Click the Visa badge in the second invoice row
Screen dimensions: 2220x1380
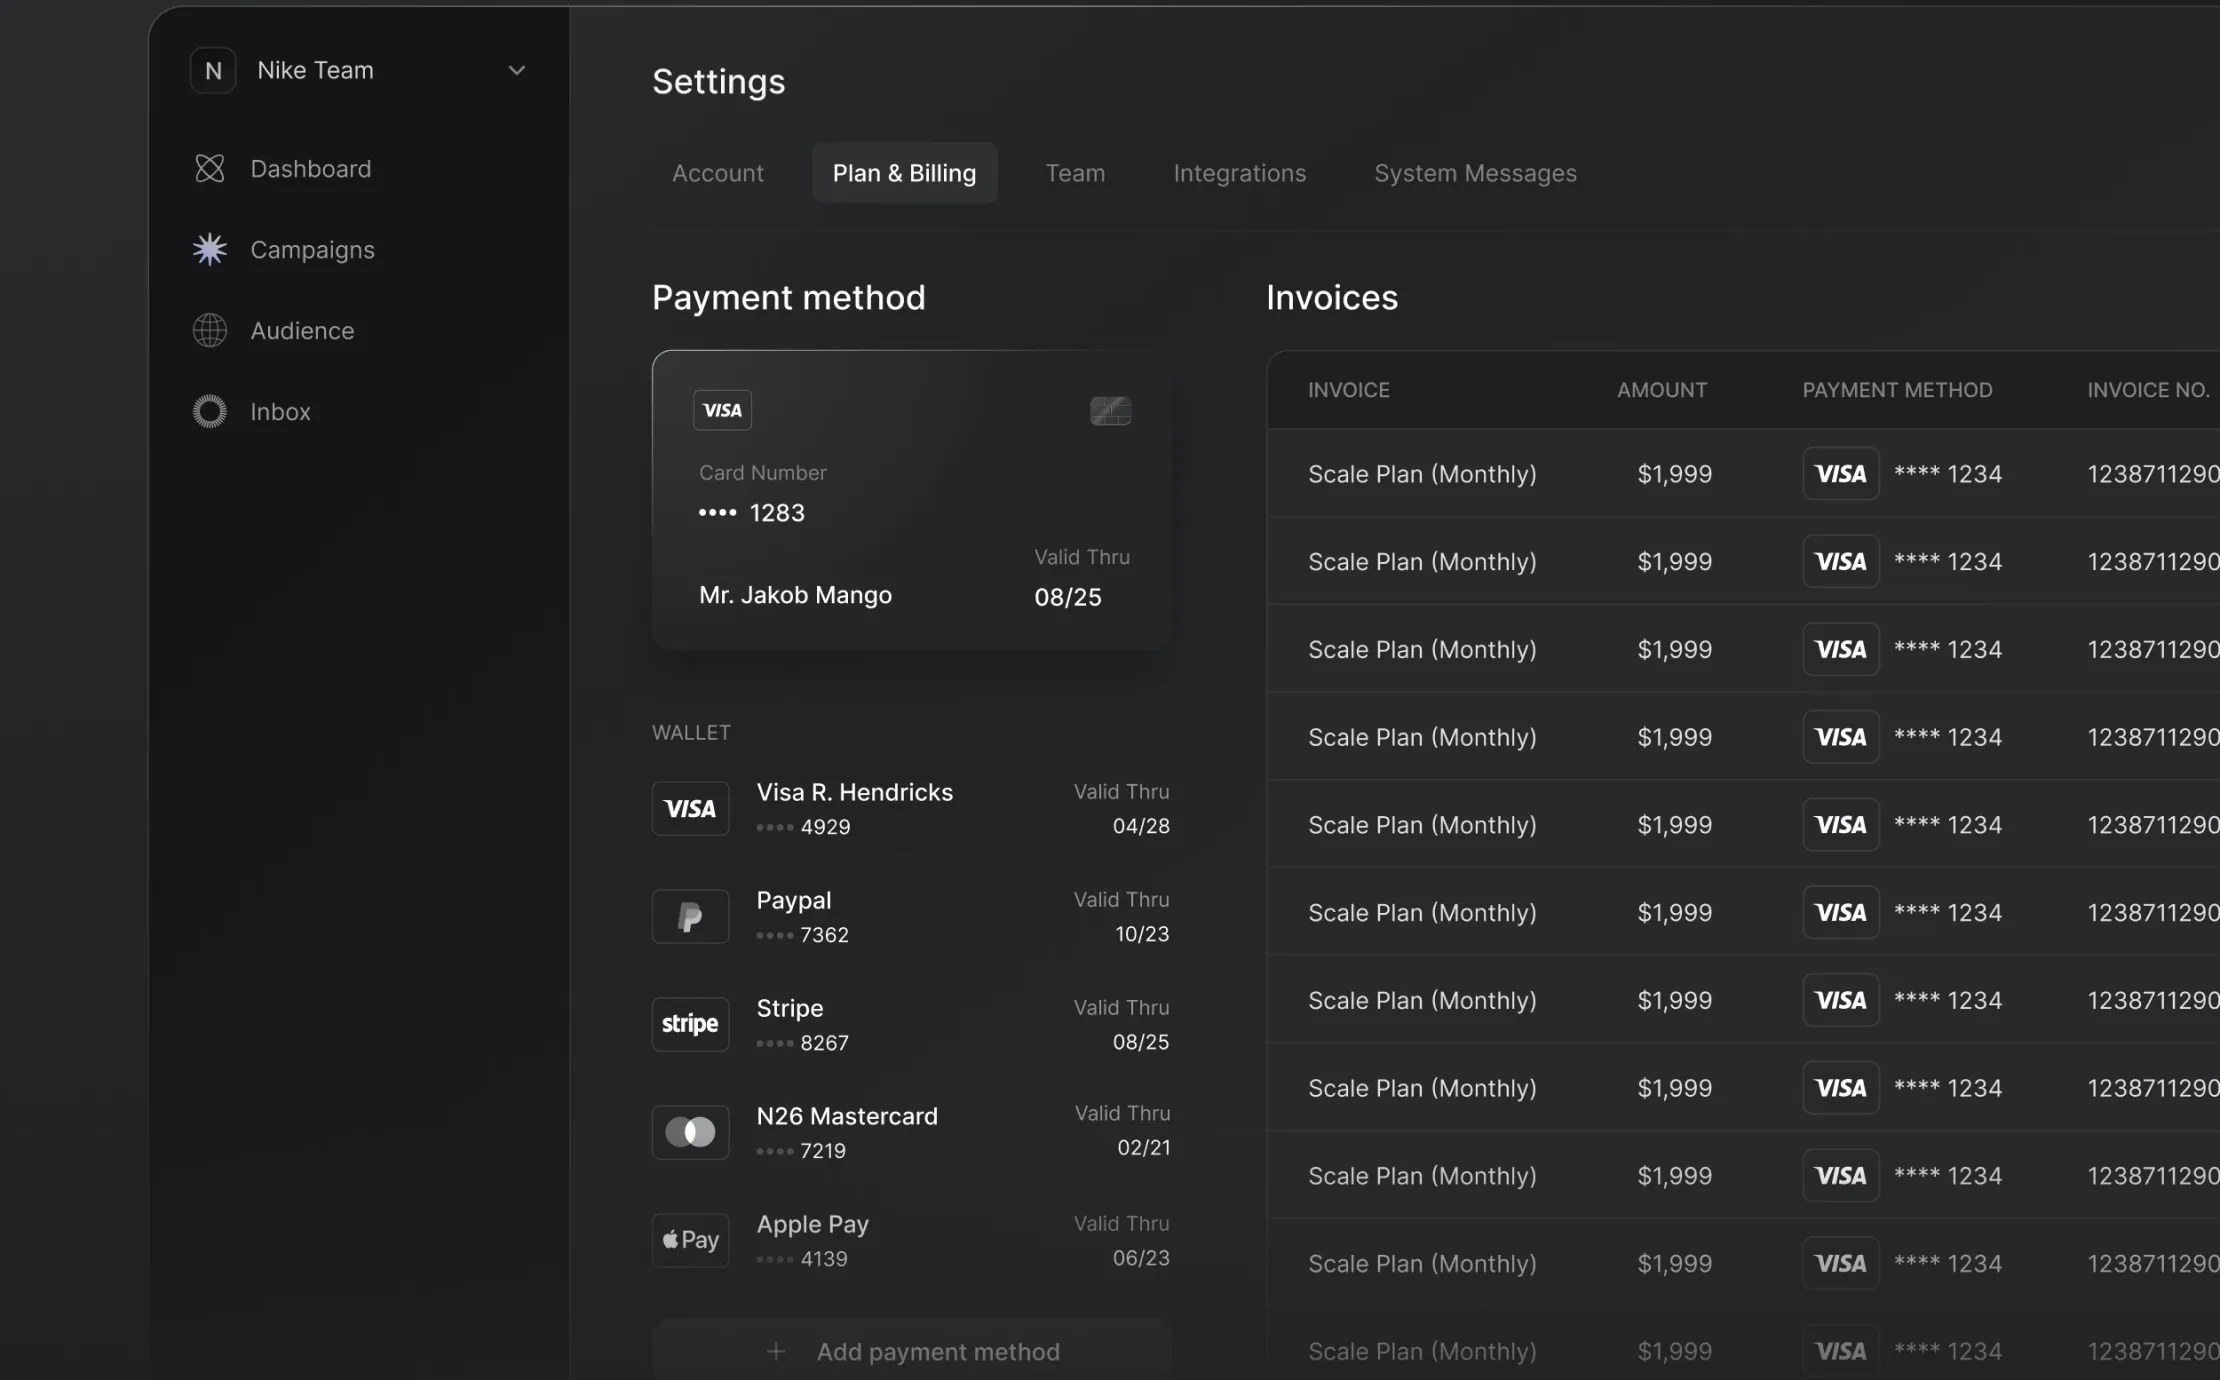tap(1841, 562)
